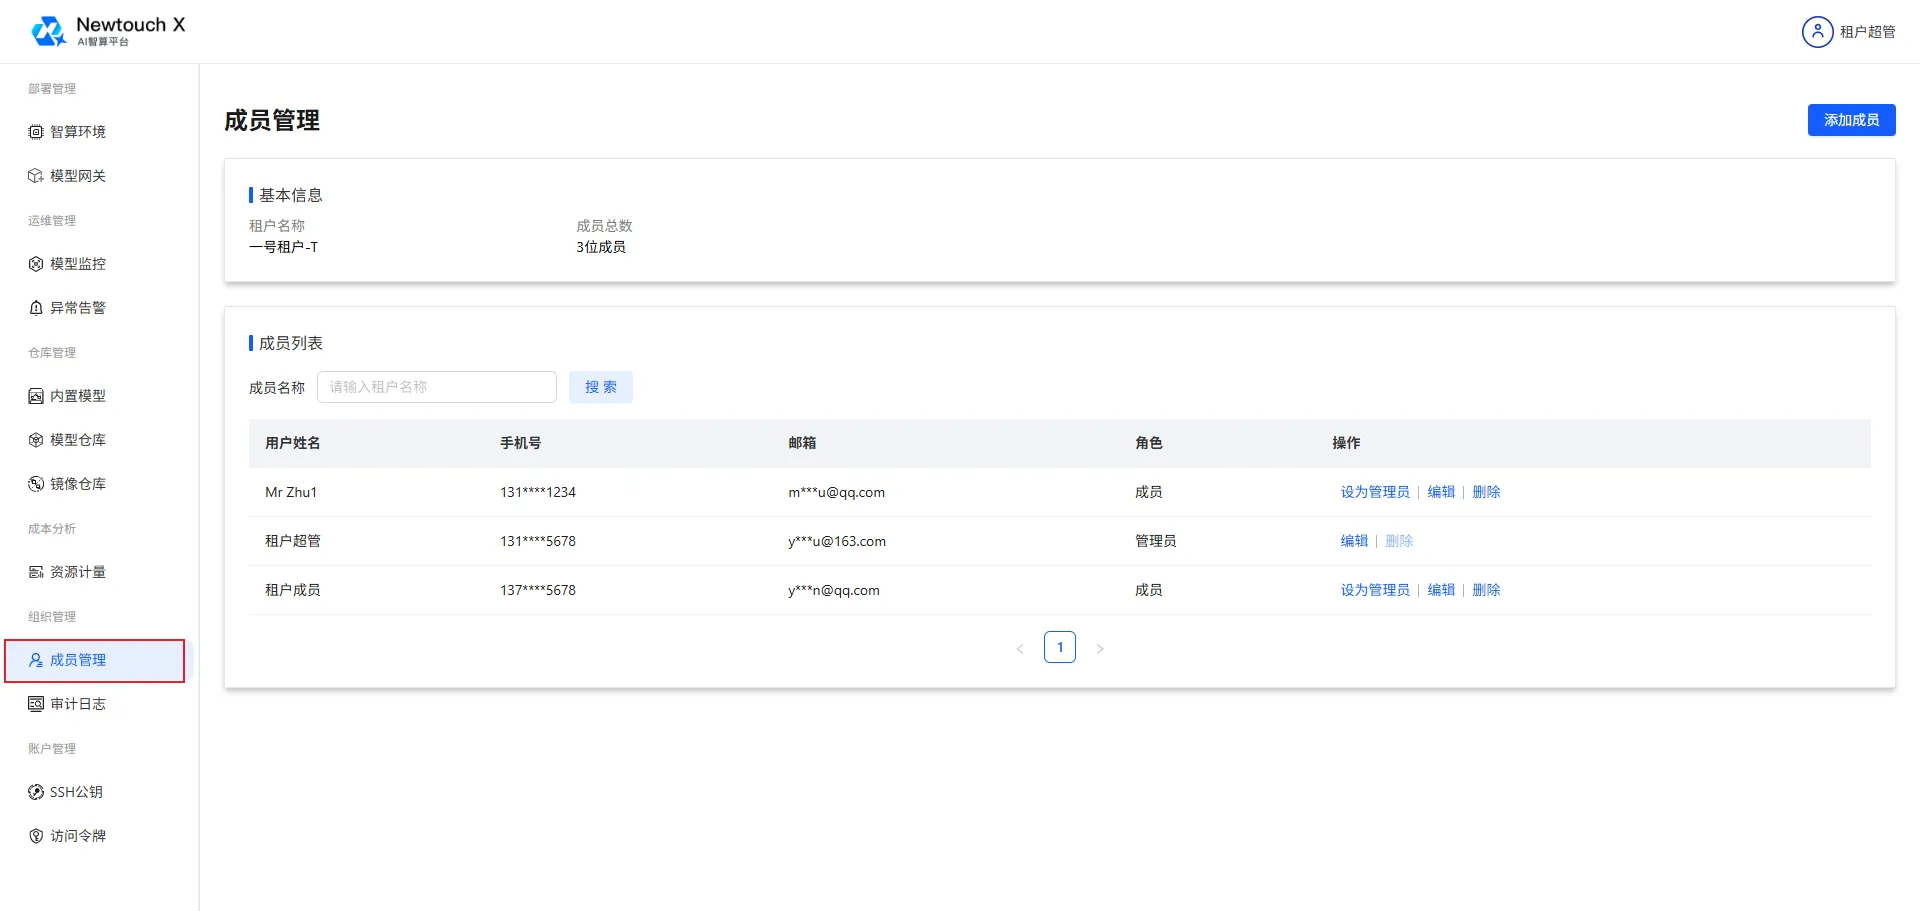
Task: Select page 1 in pagination
Action: coord(1060,647)
